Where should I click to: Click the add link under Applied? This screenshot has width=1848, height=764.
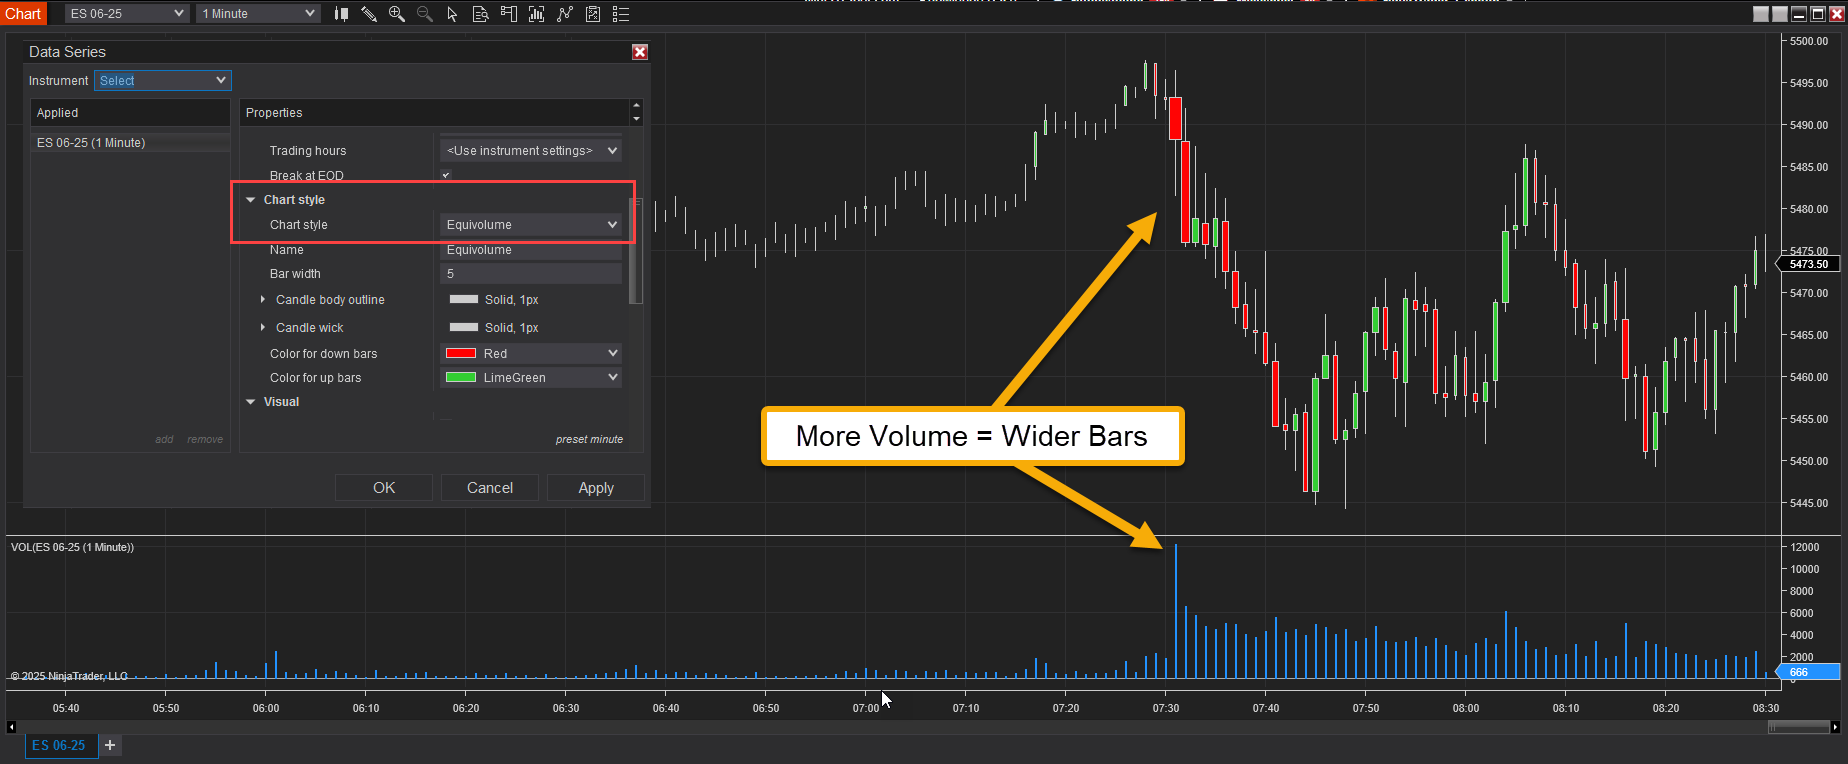coord(164,439)
